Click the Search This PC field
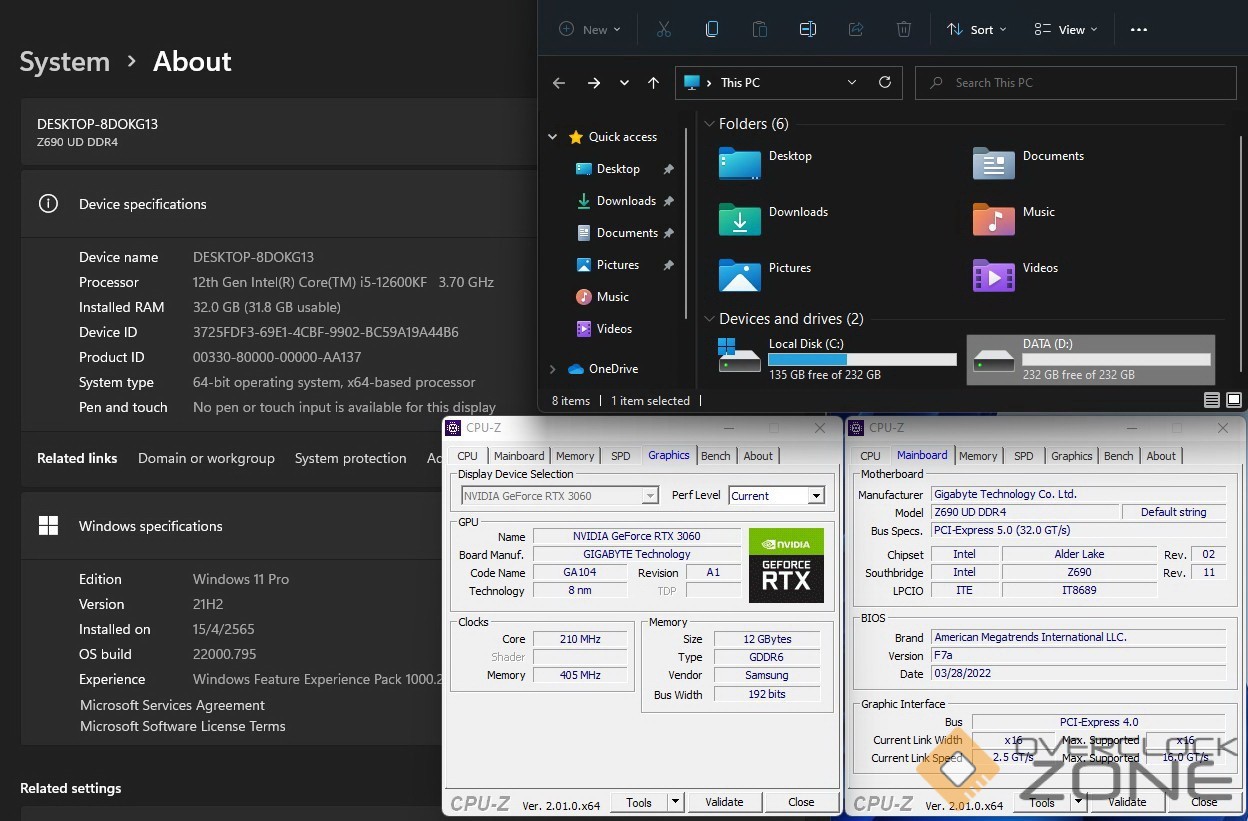 coord(1075,83)
